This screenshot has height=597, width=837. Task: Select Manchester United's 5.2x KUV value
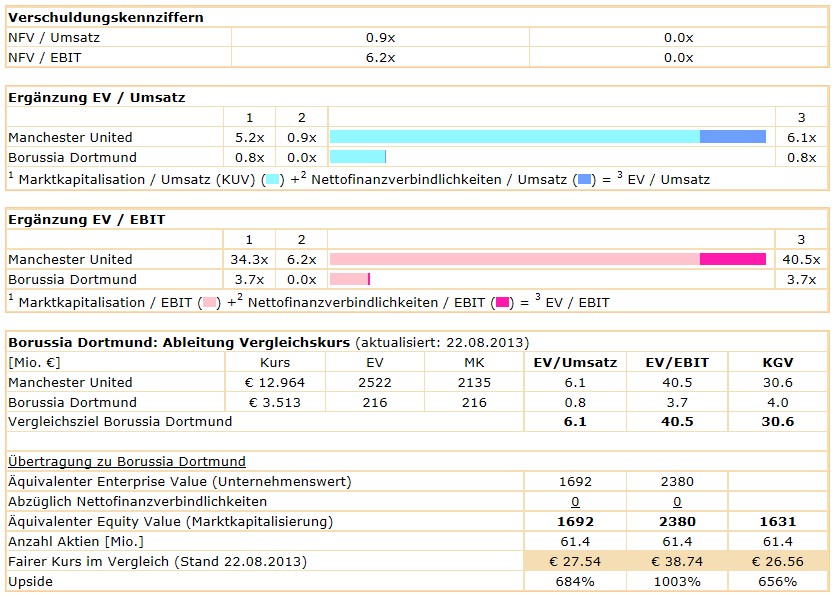click(250, 138)
